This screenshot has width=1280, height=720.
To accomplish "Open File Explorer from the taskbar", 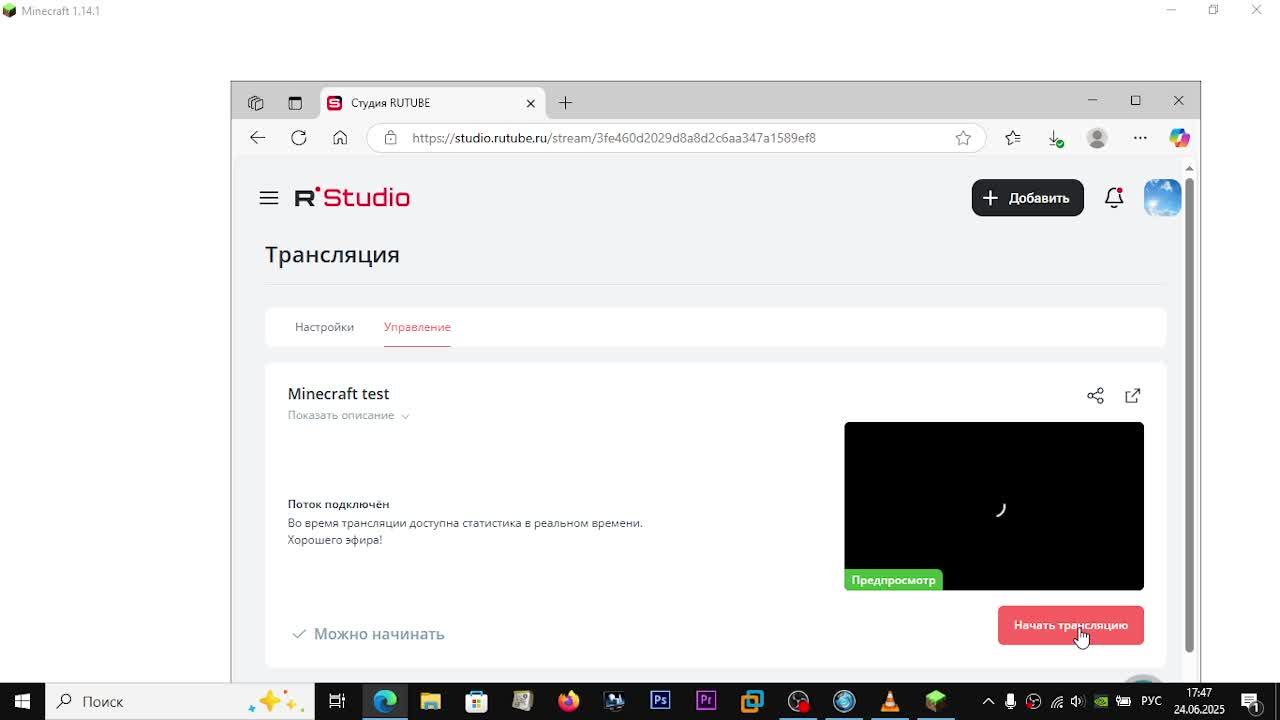I will [430, 701].
